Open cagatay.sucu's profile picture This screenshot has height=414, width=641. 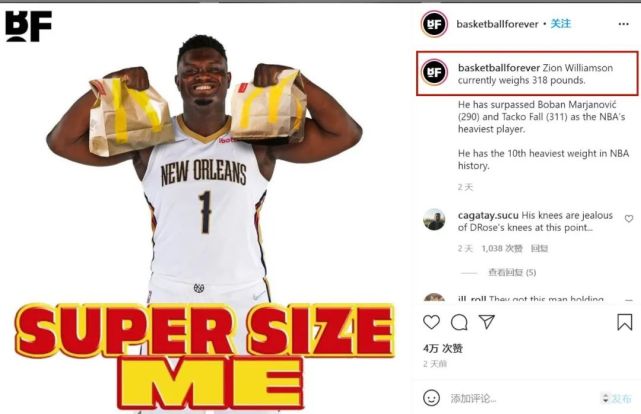(434, 219)
